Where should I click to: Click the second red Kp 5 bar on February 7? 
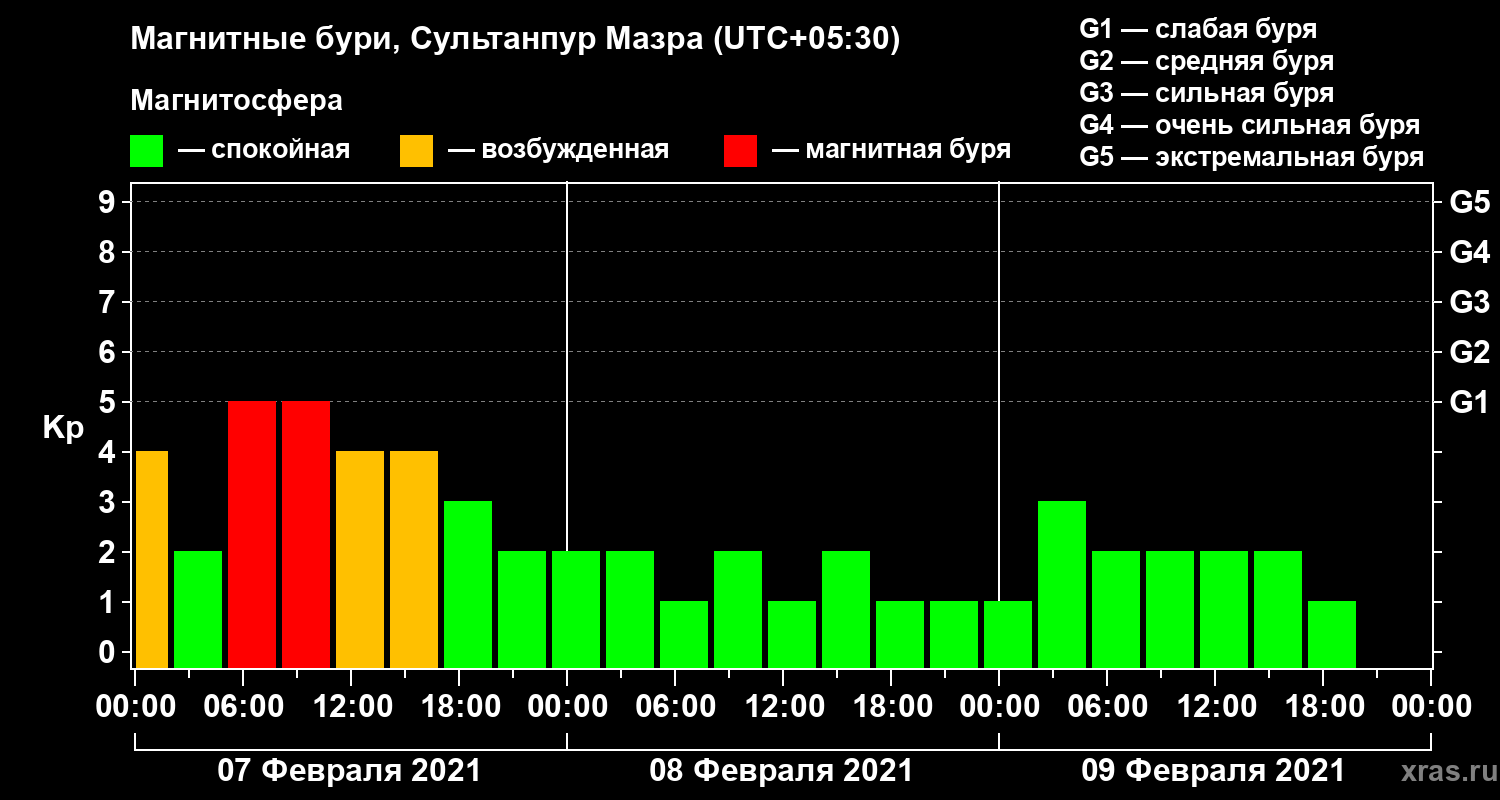point(306,534)
